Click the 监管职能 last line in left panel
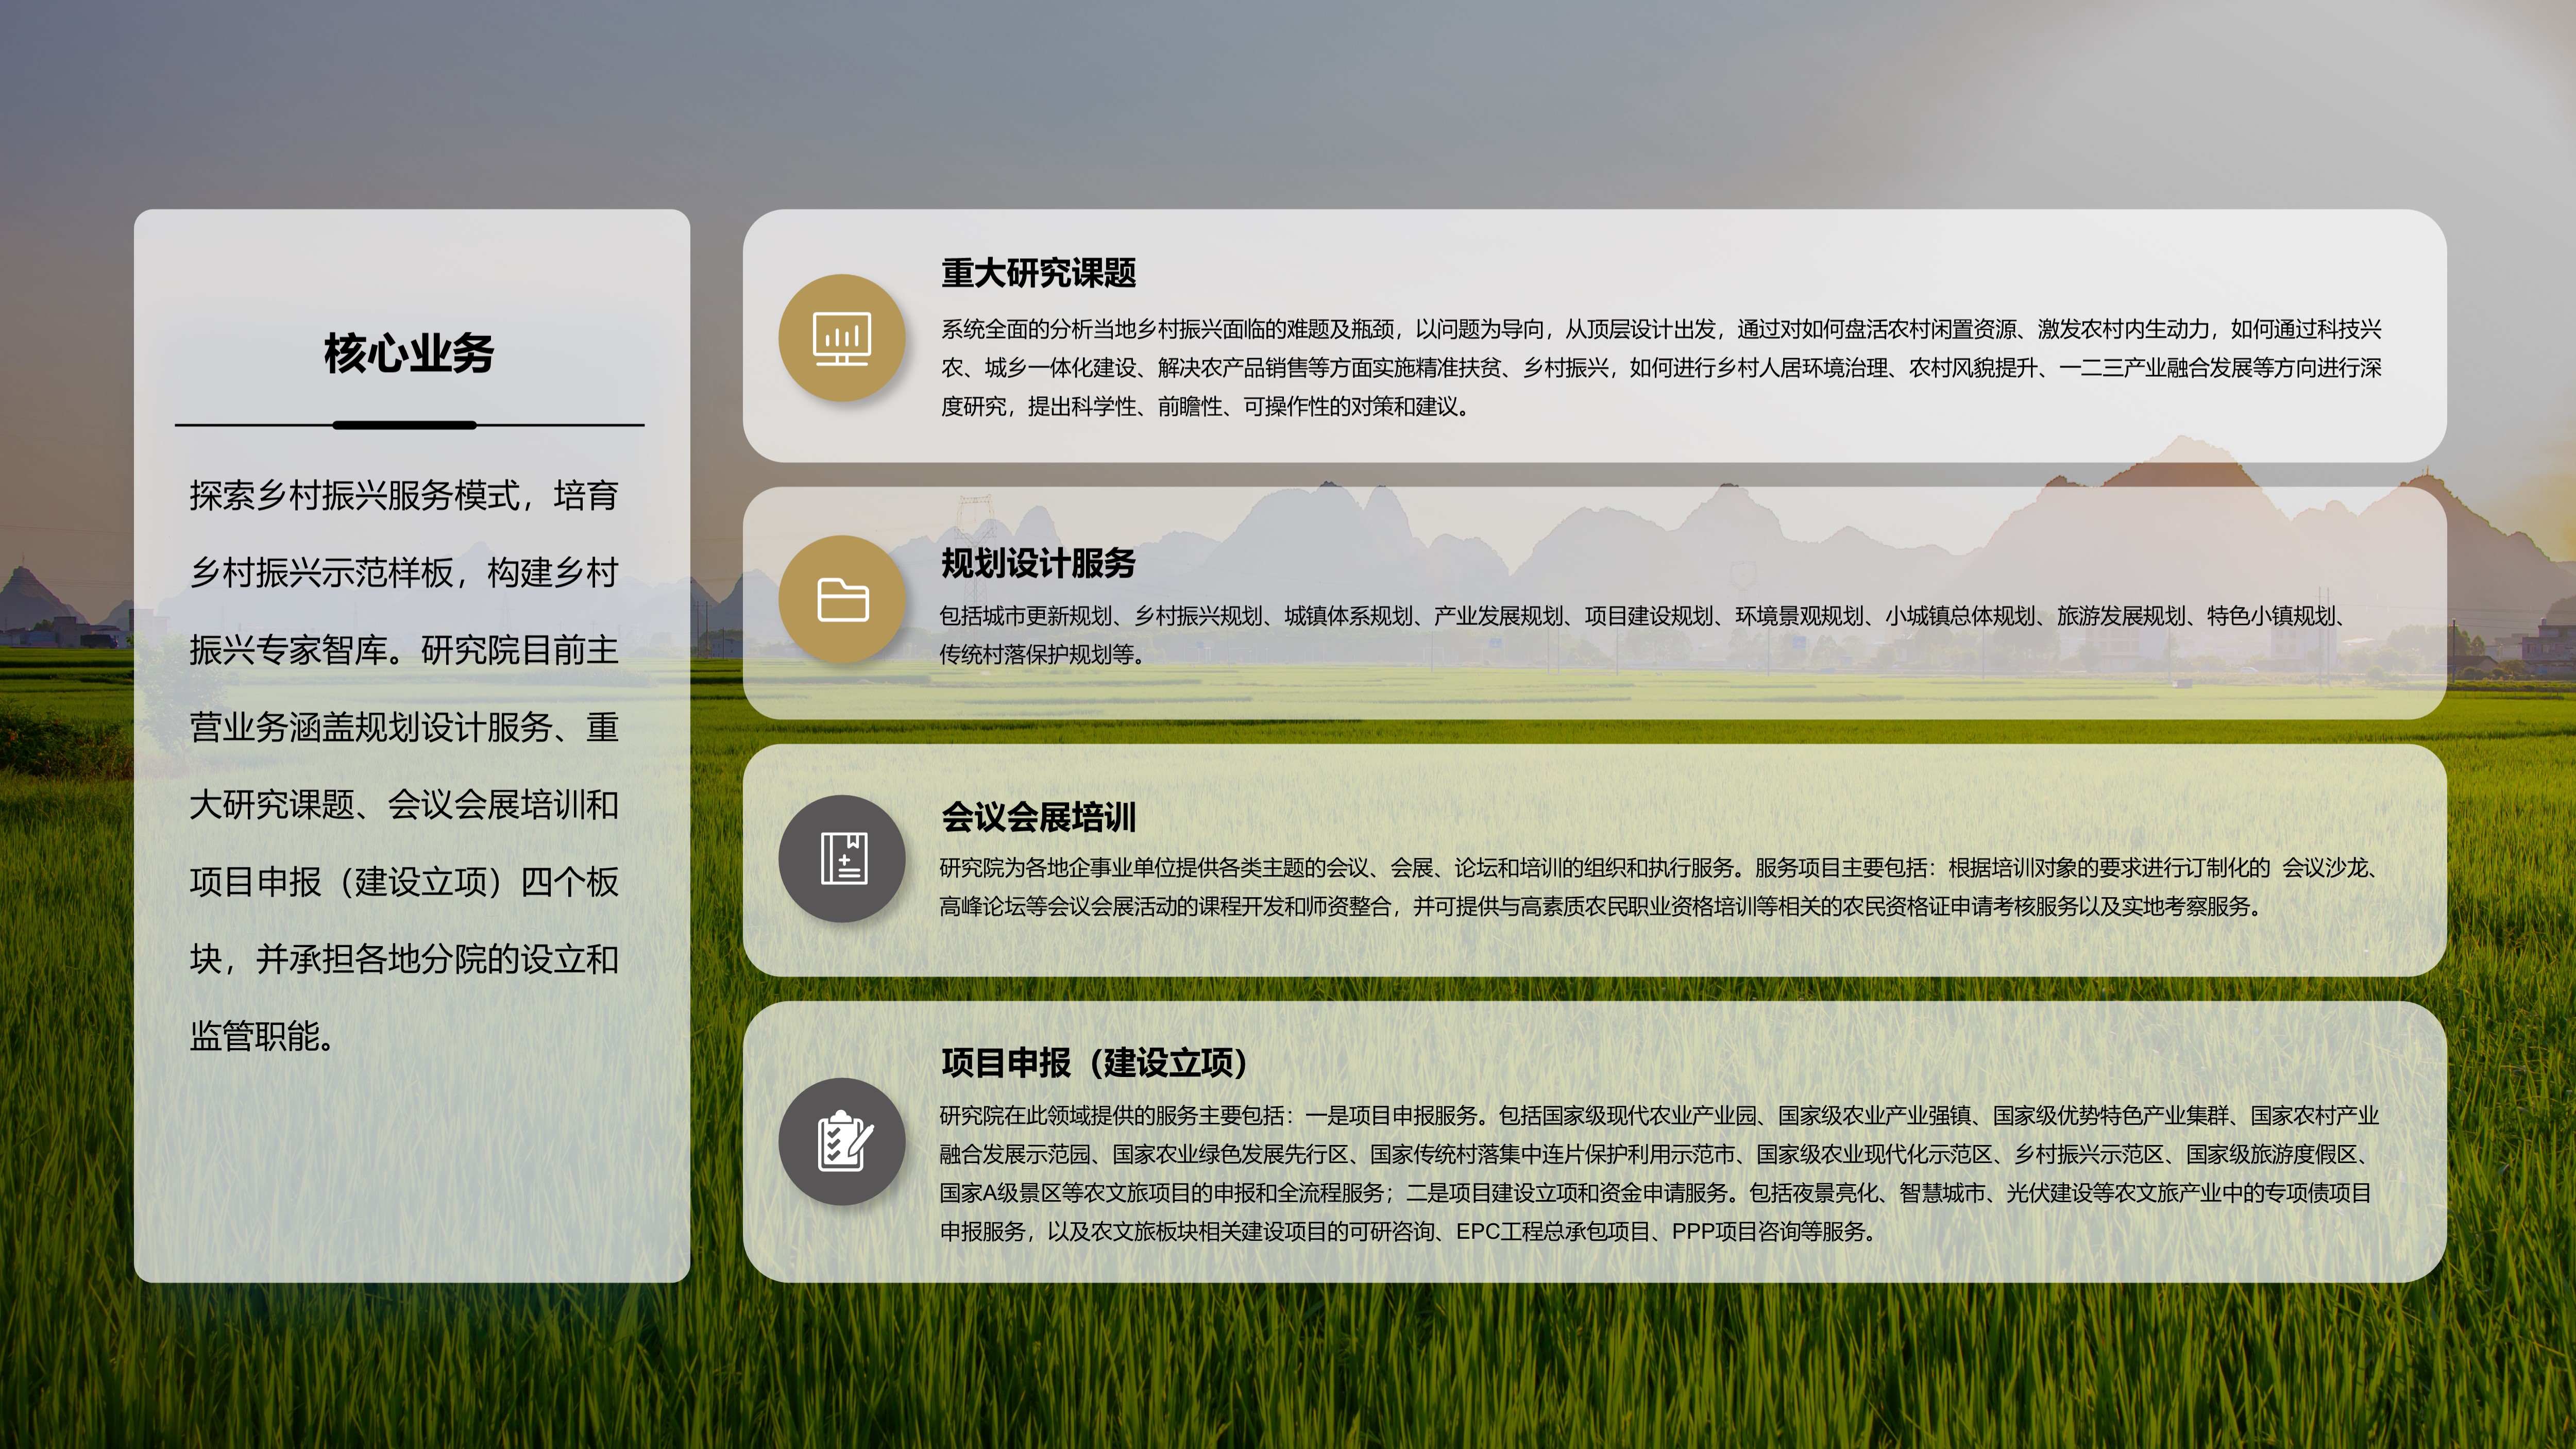Image resolution: width=2576 pixels, height=1449 pixels. (262, 1036)
